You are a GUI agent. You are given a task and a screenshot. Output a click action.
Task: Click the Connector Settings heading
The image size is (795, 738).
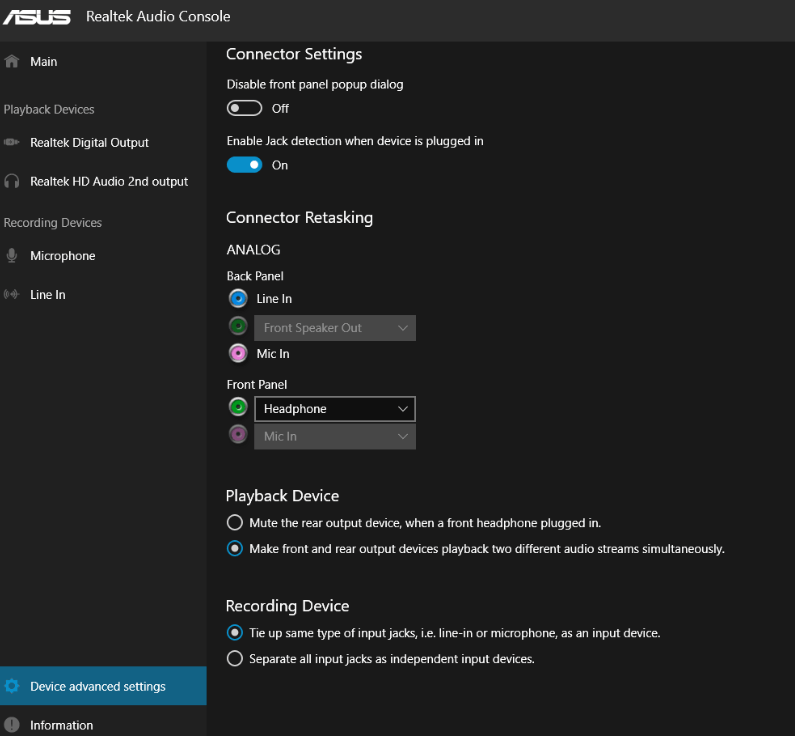(x=294, y=54)
